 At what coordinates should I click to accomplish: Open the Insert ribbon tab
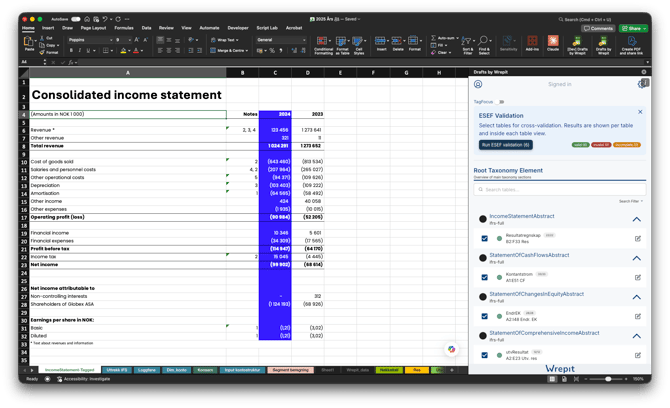click(x=48, y=28)
